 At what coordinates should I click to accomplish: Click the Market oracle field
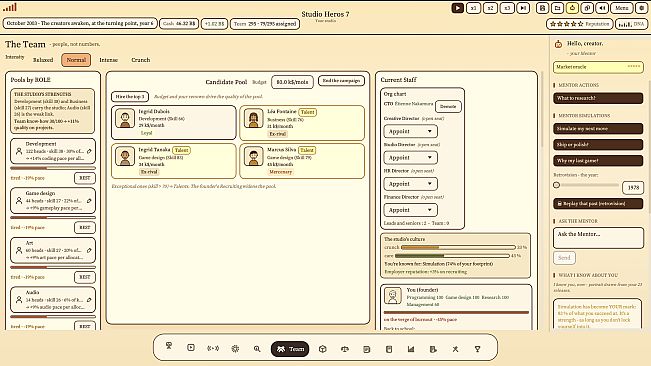pos(598,67)
